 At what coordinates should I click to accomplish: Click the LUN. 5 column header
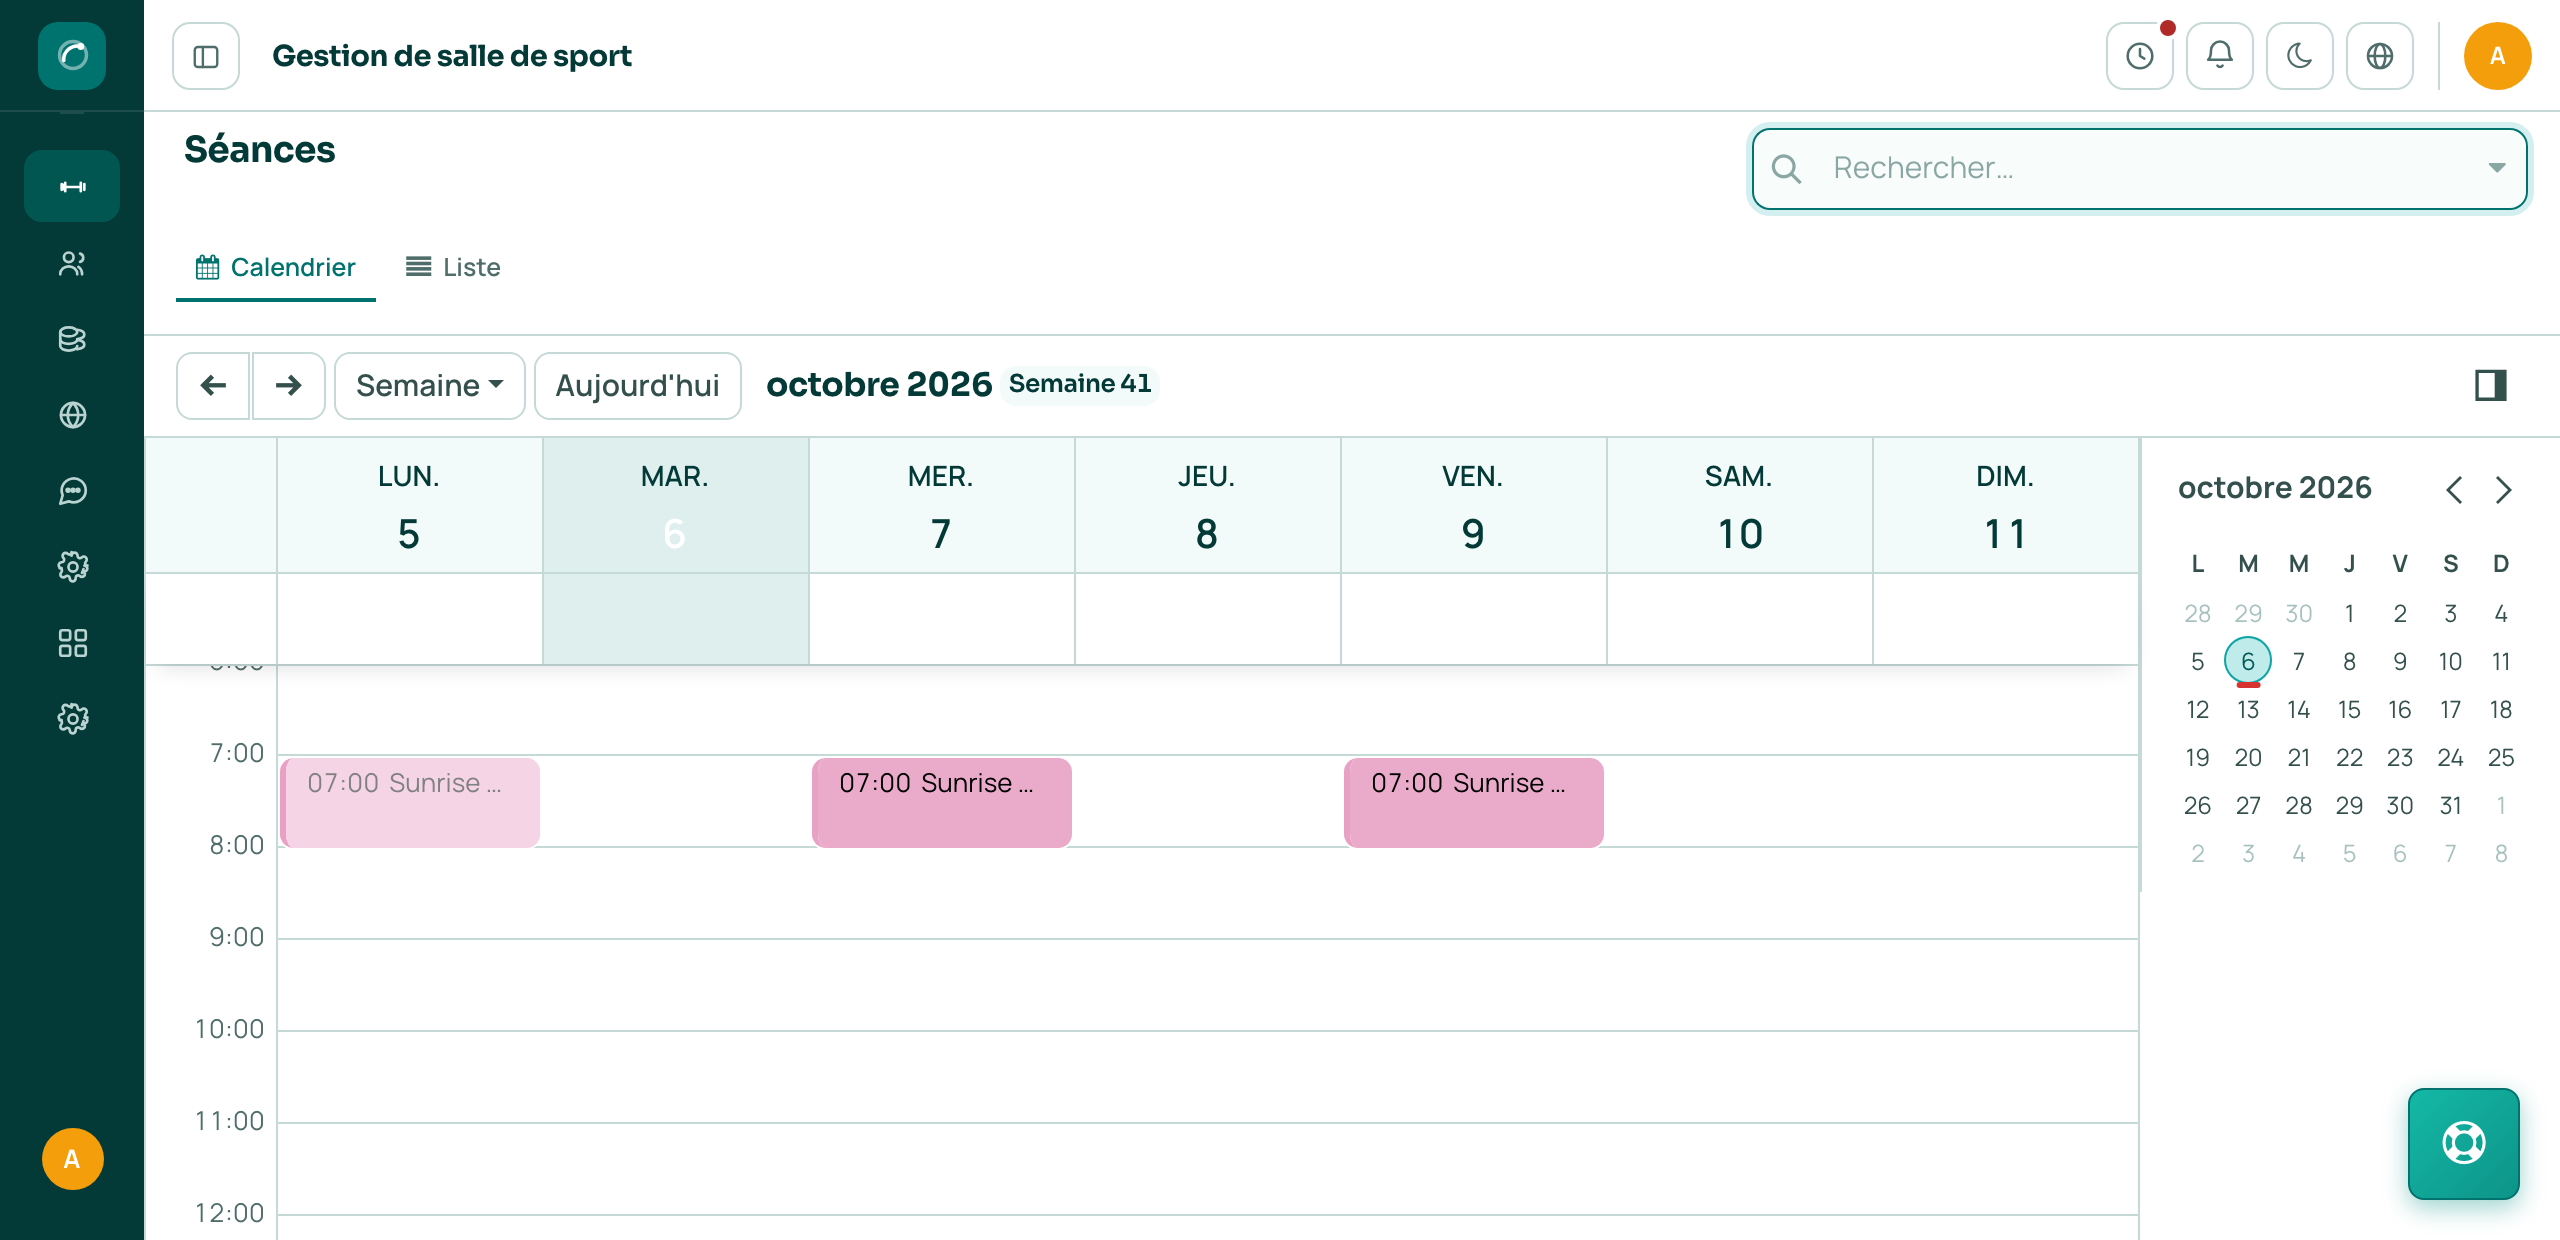coord(409,506)
